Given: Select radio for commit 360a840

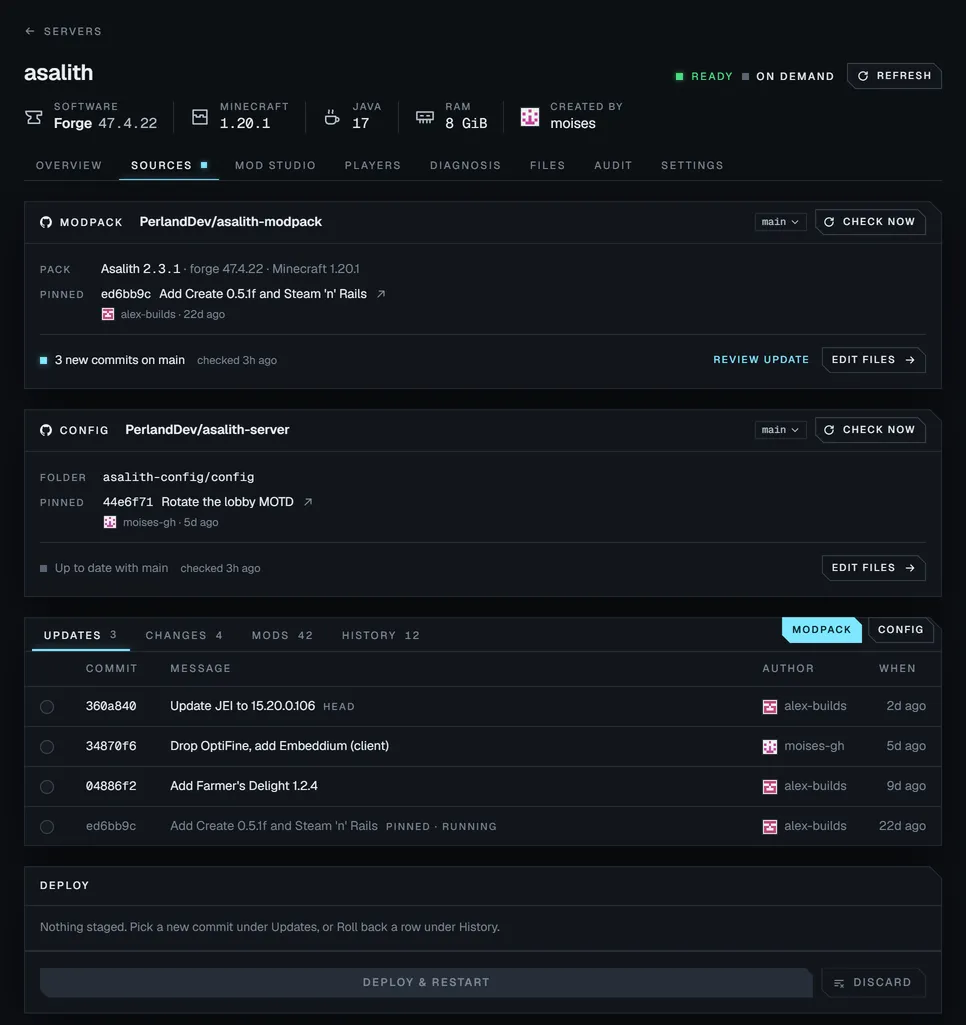Looking at the screenshot, I should [47, 707].
